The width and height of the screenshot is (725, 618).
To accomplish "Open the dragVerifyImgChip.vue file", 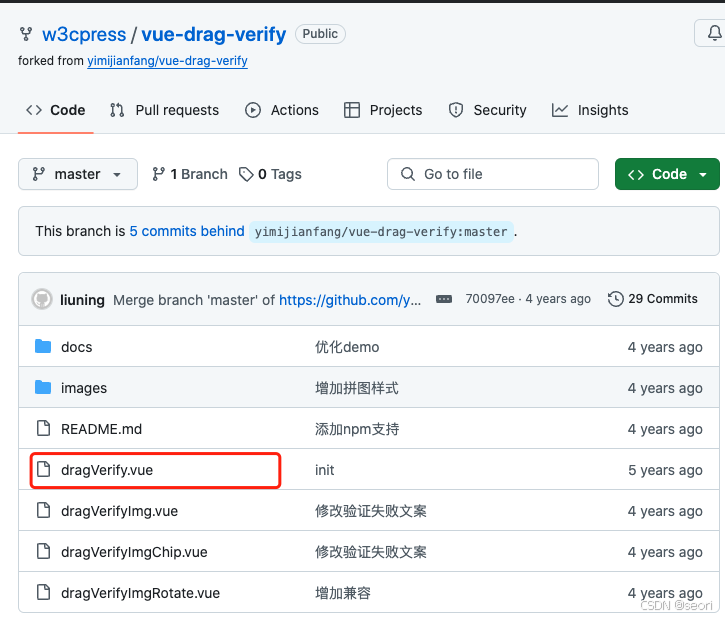I will point(134,552).
